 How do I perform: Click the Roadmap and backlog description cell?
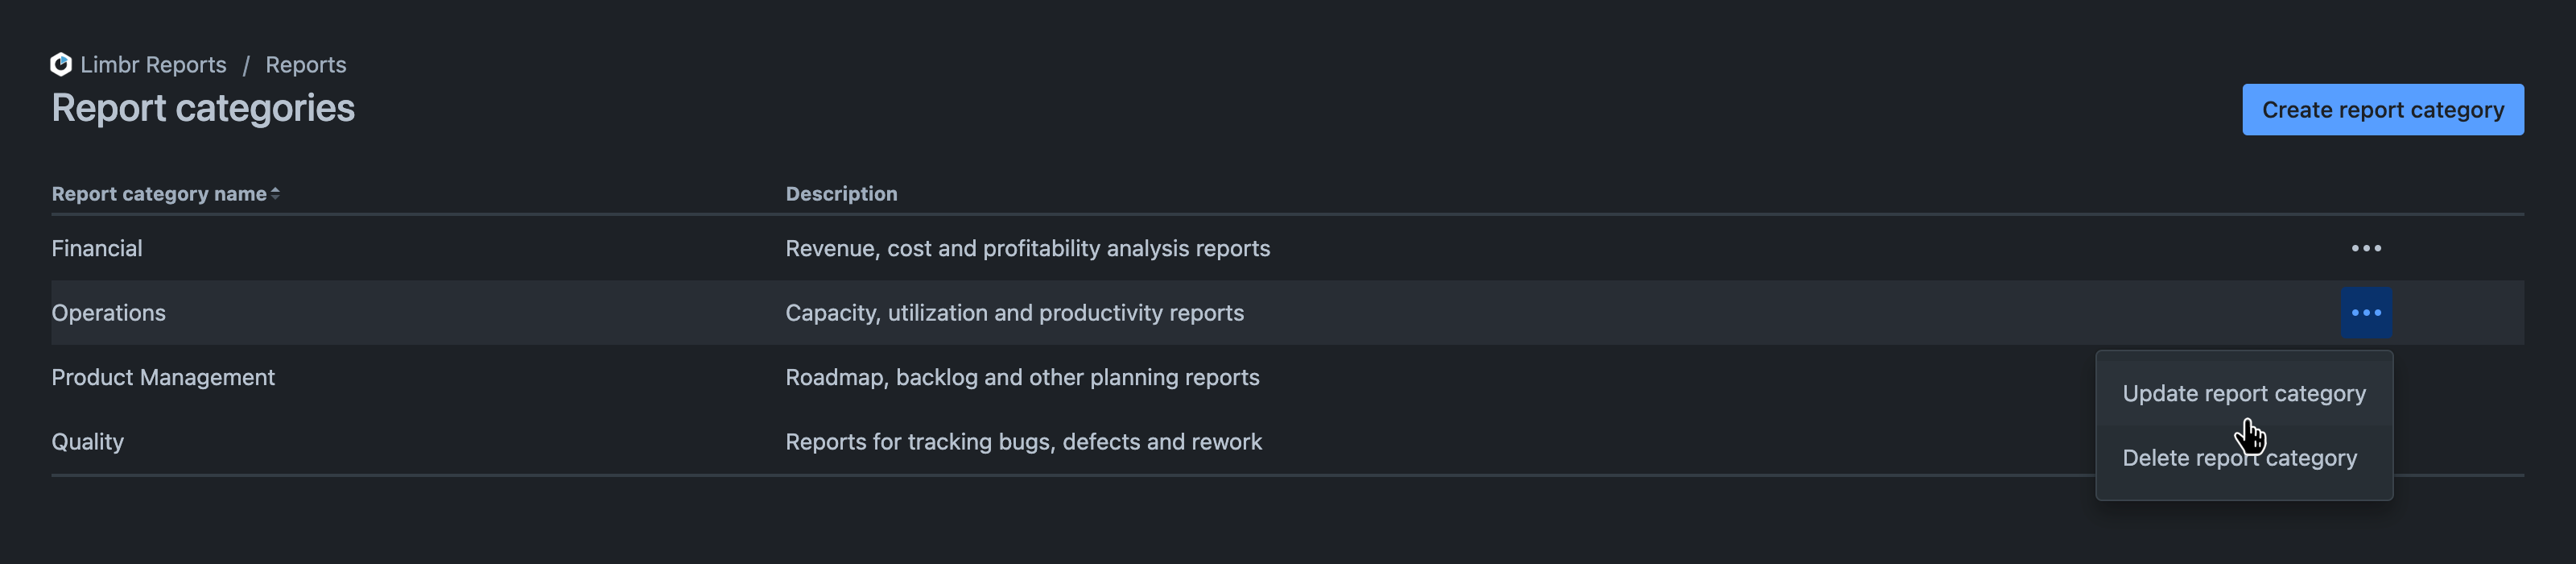pos(1022,377)
